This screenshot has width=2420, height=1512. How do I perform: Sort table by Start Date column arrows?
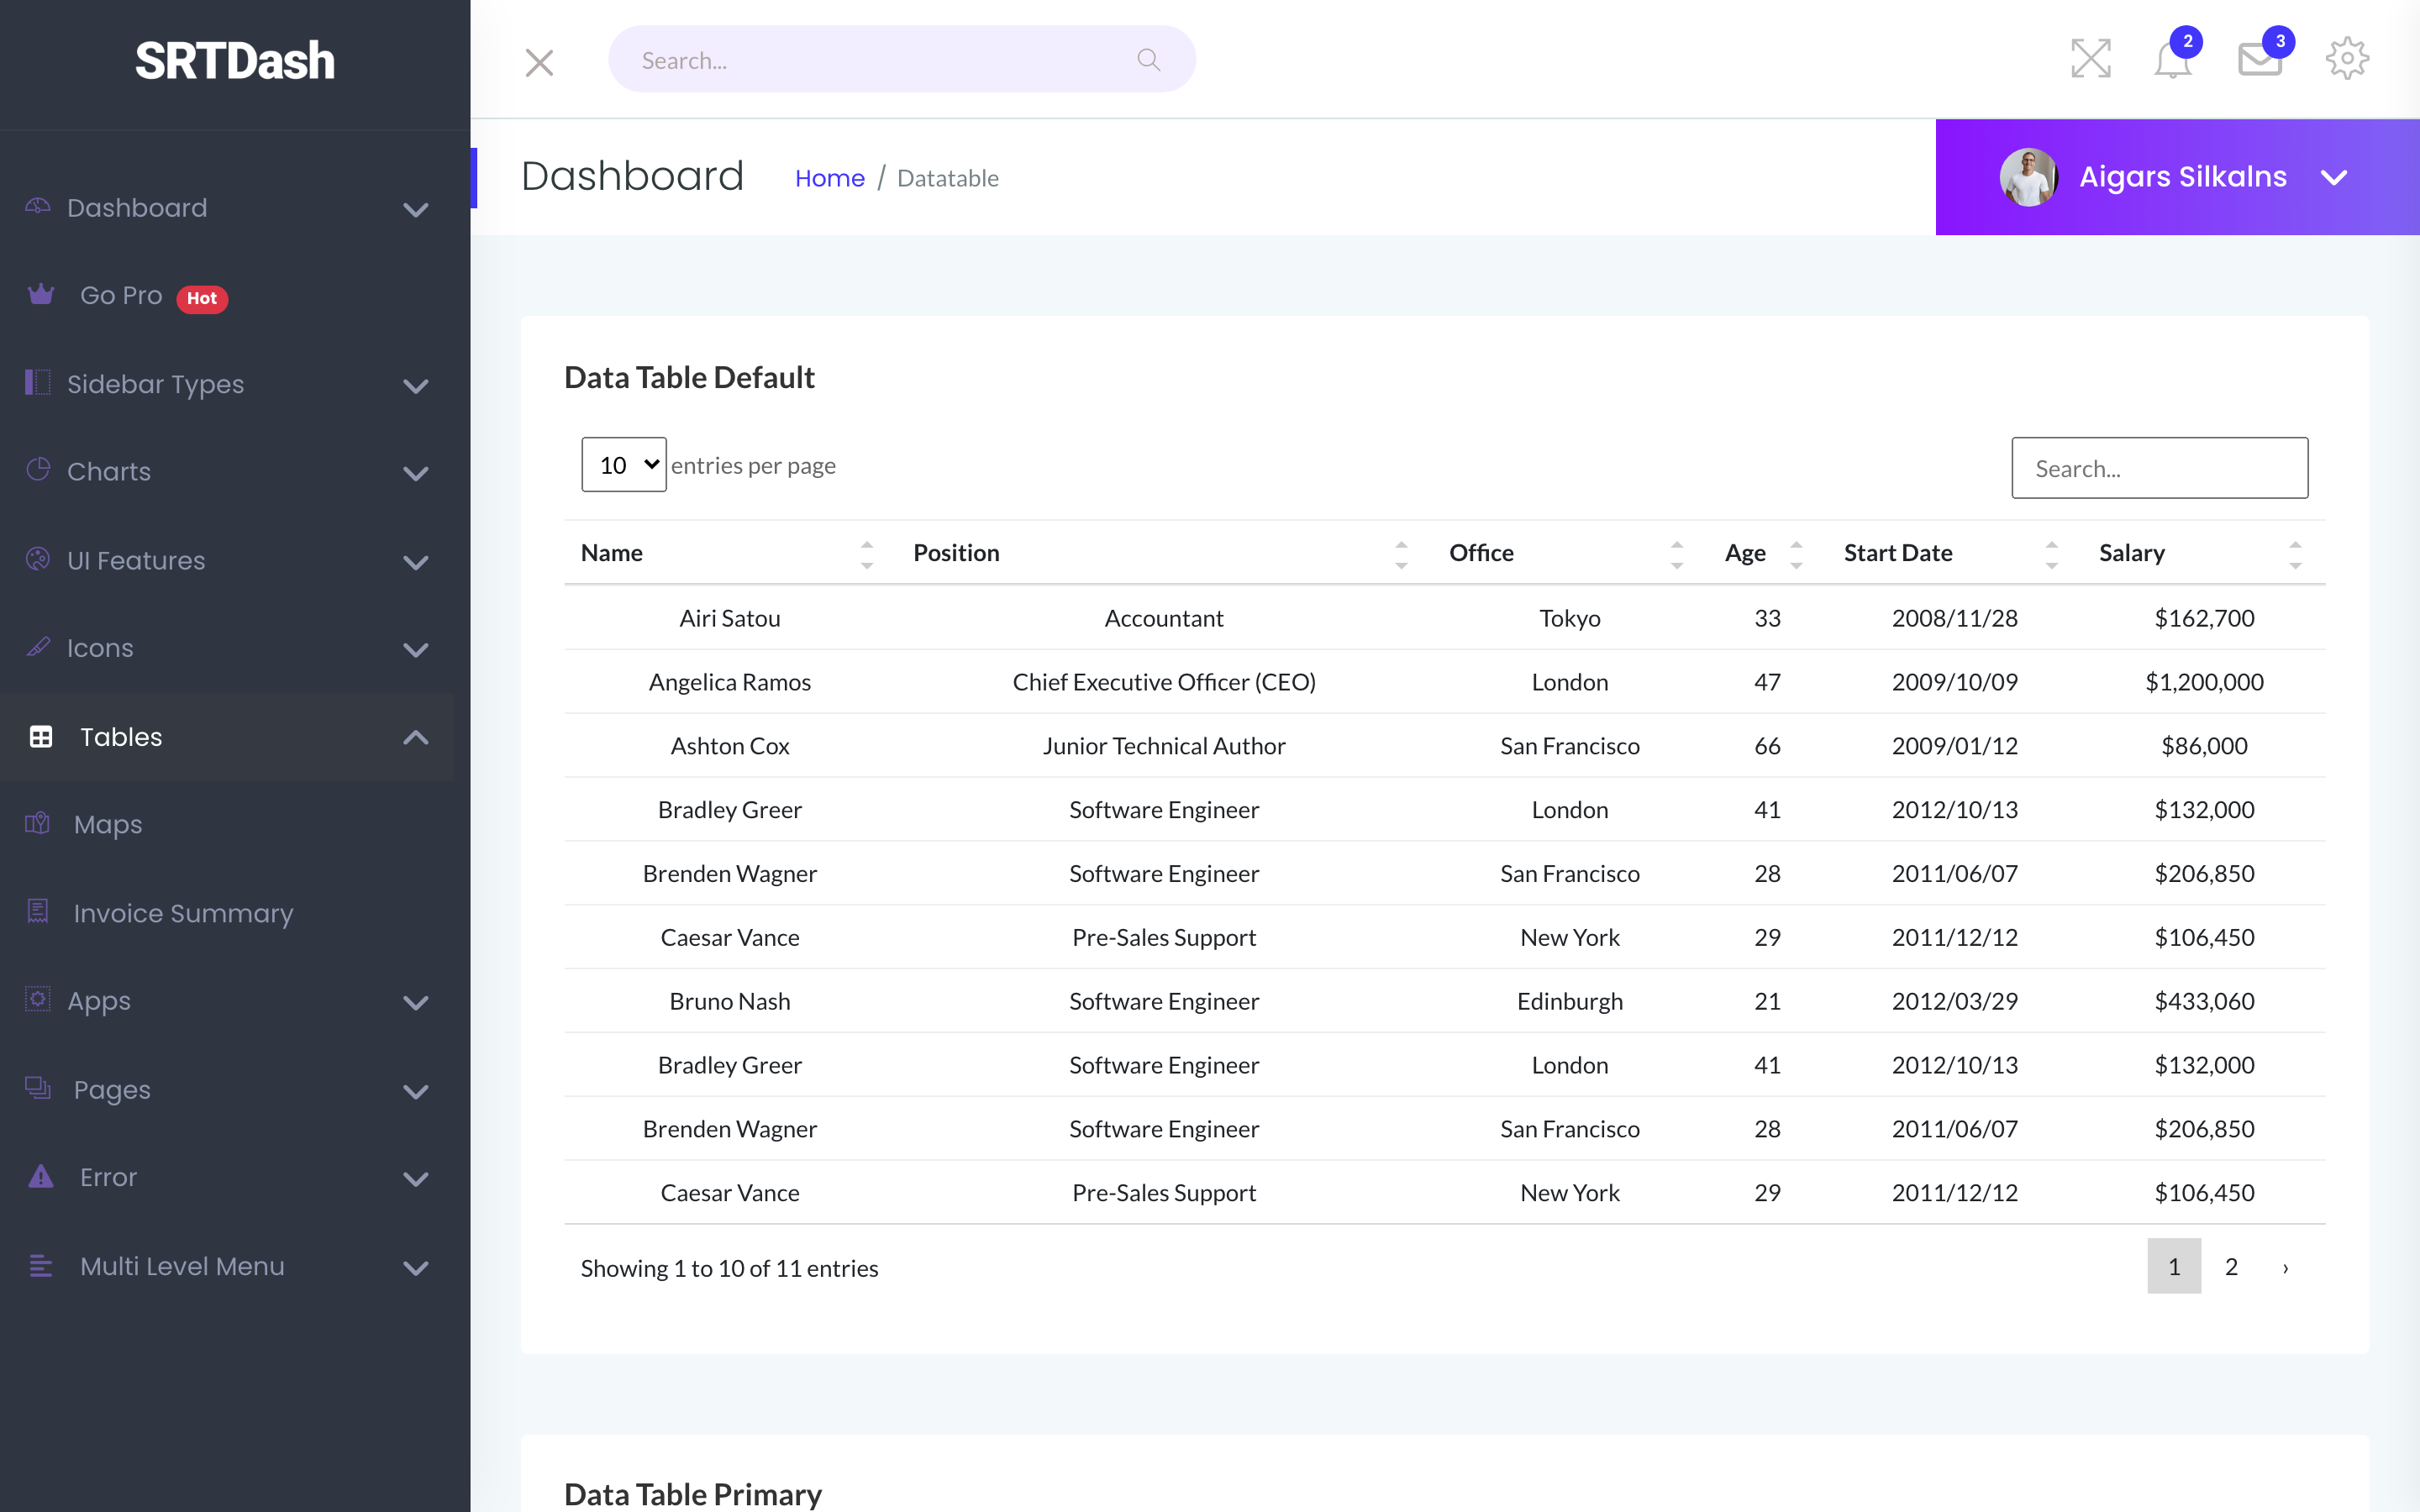pyautogui.click(x=2051, y=554)
